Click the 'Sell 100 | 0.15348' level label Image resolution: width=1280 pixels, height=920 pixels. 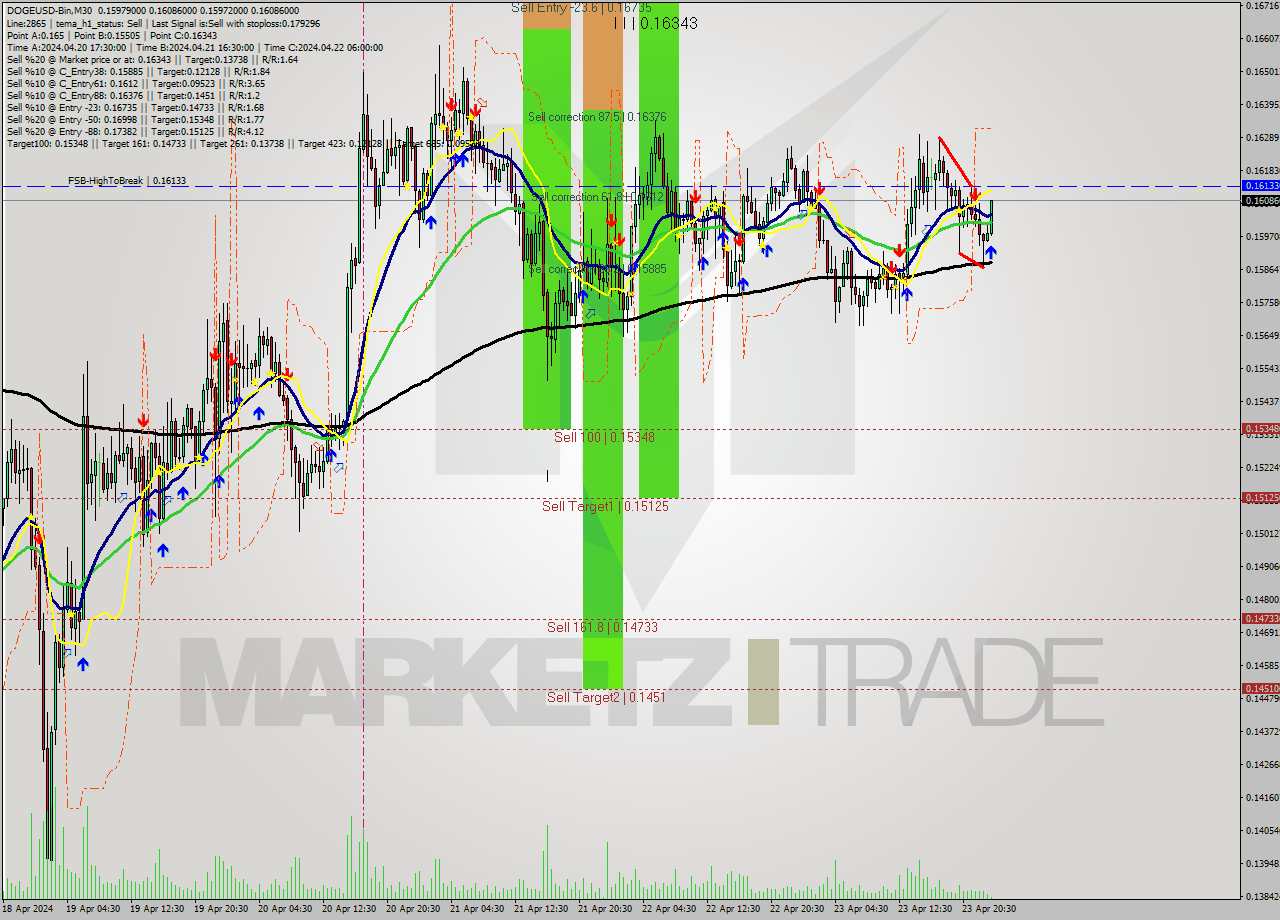tap(604, 437)
